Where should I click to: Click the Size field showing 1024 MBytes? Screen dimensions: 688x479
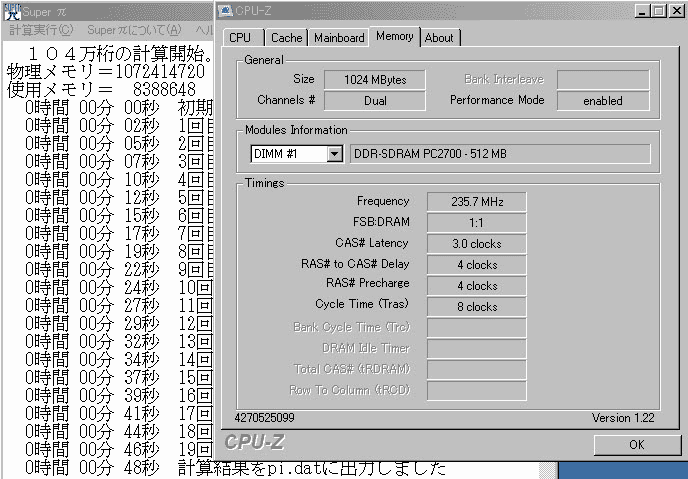(x=373, y=79)
